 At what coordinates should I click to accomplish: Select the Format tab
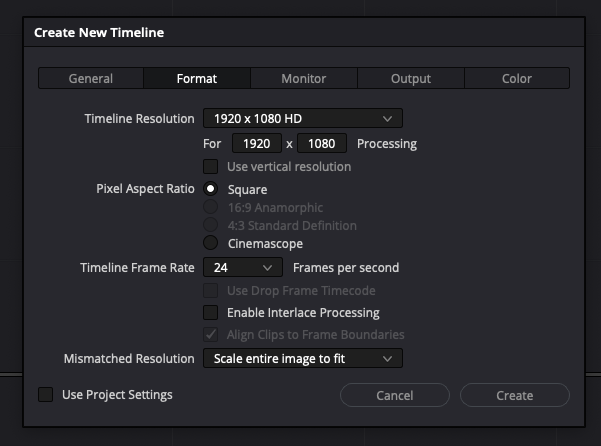point(197,78)
